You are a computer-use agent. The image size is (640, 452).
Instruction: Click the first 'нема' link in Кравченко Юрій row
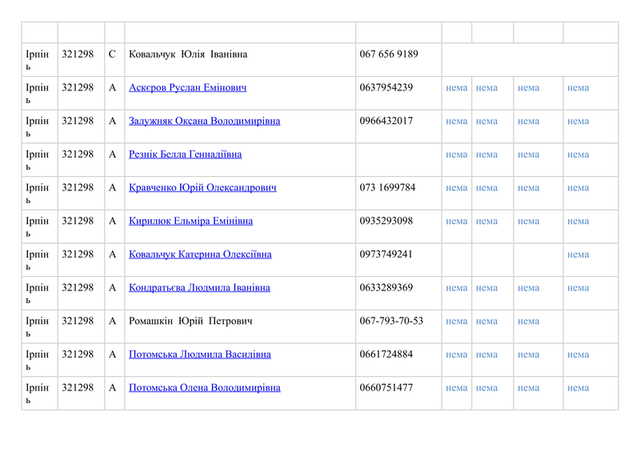pos(456,188)
